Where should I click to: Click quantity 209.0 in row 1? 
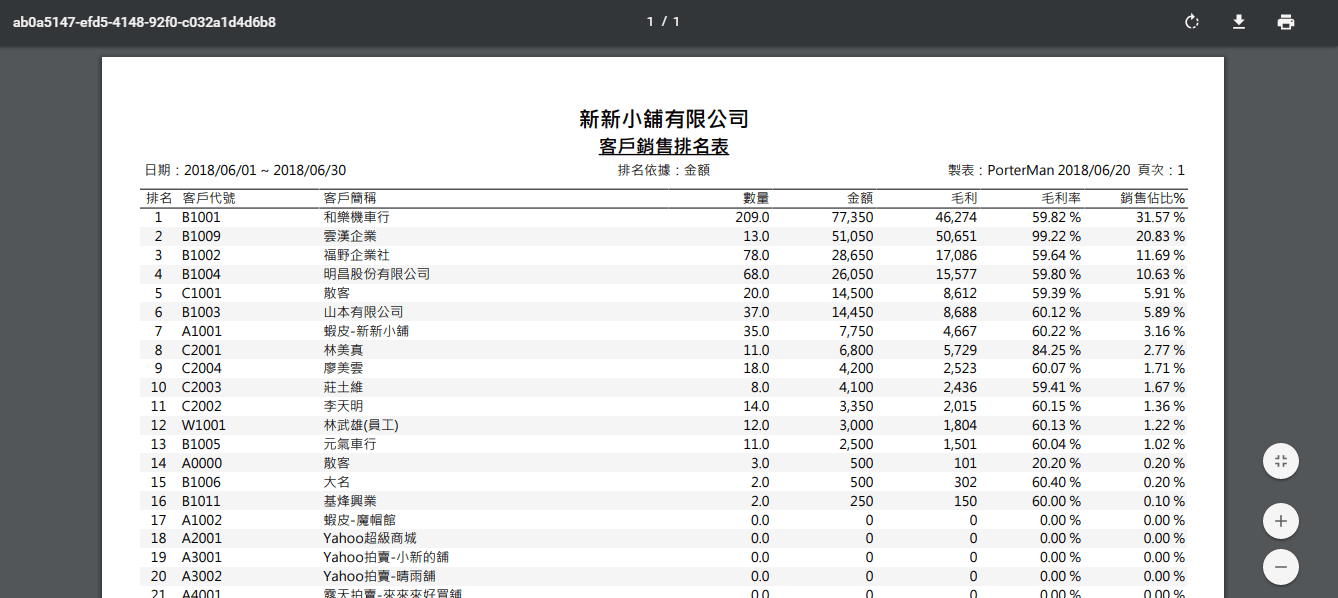(x=752, y=217)
